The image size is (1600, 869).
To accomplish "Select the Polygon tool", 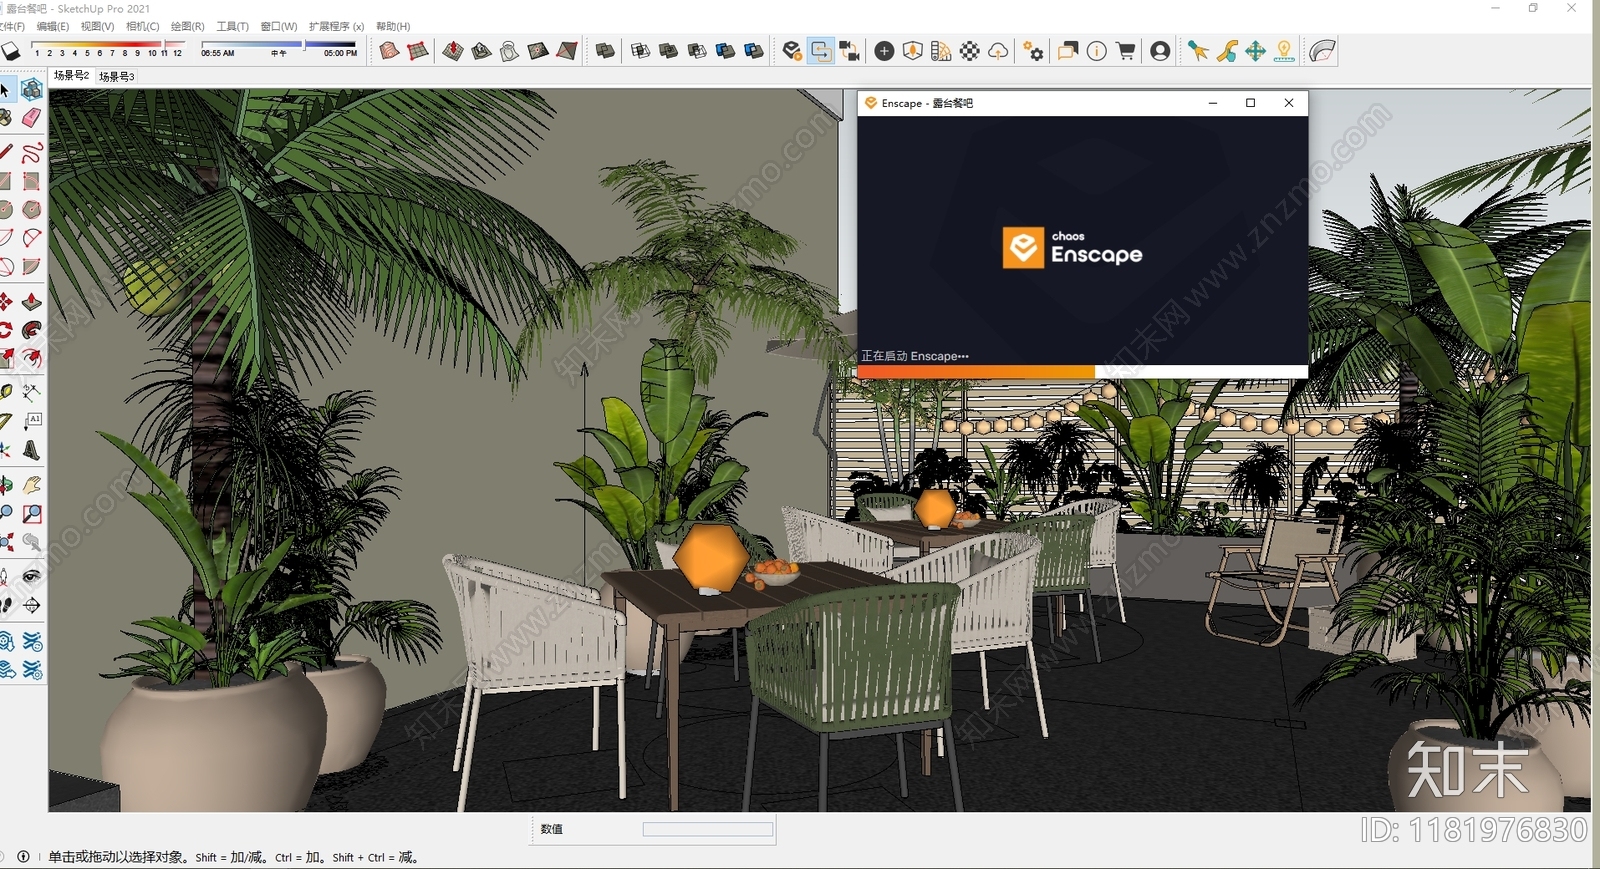I will tap(32, 210).
